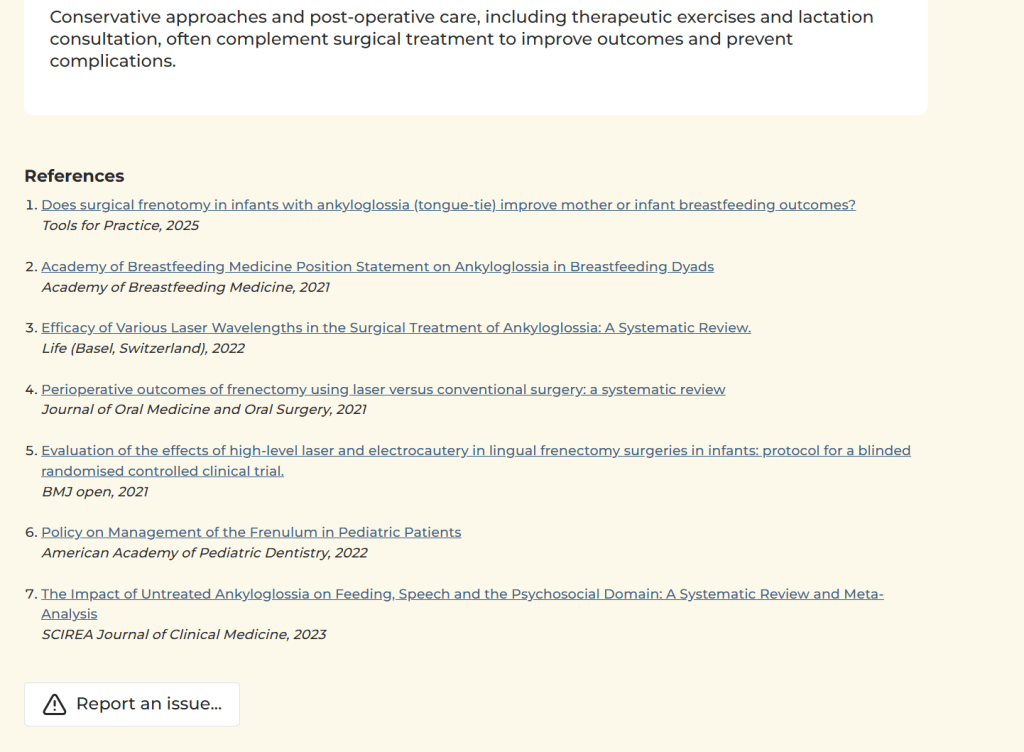1024x752 pixels.
Task: Click 'SCIREA Journal of Clinical Medicine, 2023' text
Action: [184, 635]
